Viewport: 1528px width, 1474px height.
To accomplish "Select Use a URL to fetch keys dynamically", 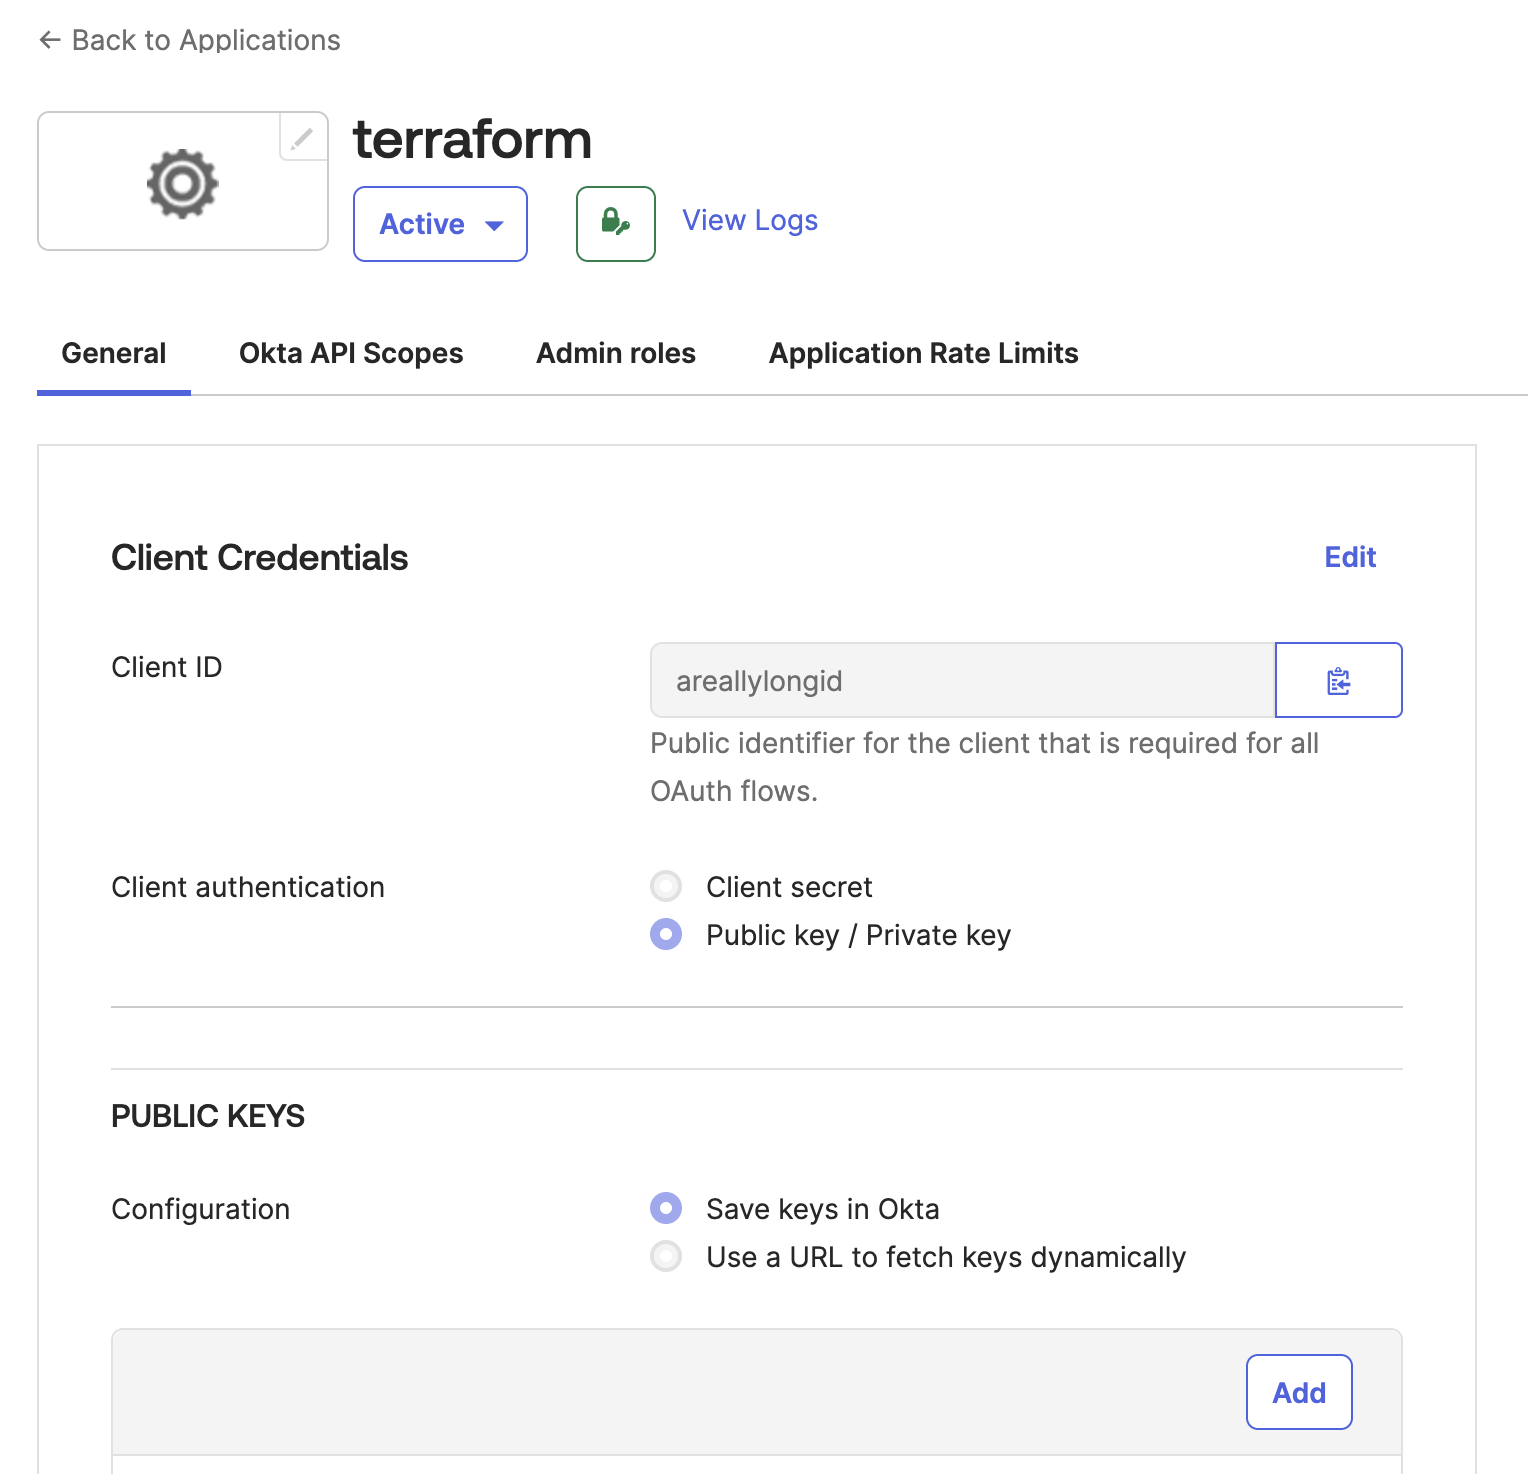I will click(x=666, y=1256).
